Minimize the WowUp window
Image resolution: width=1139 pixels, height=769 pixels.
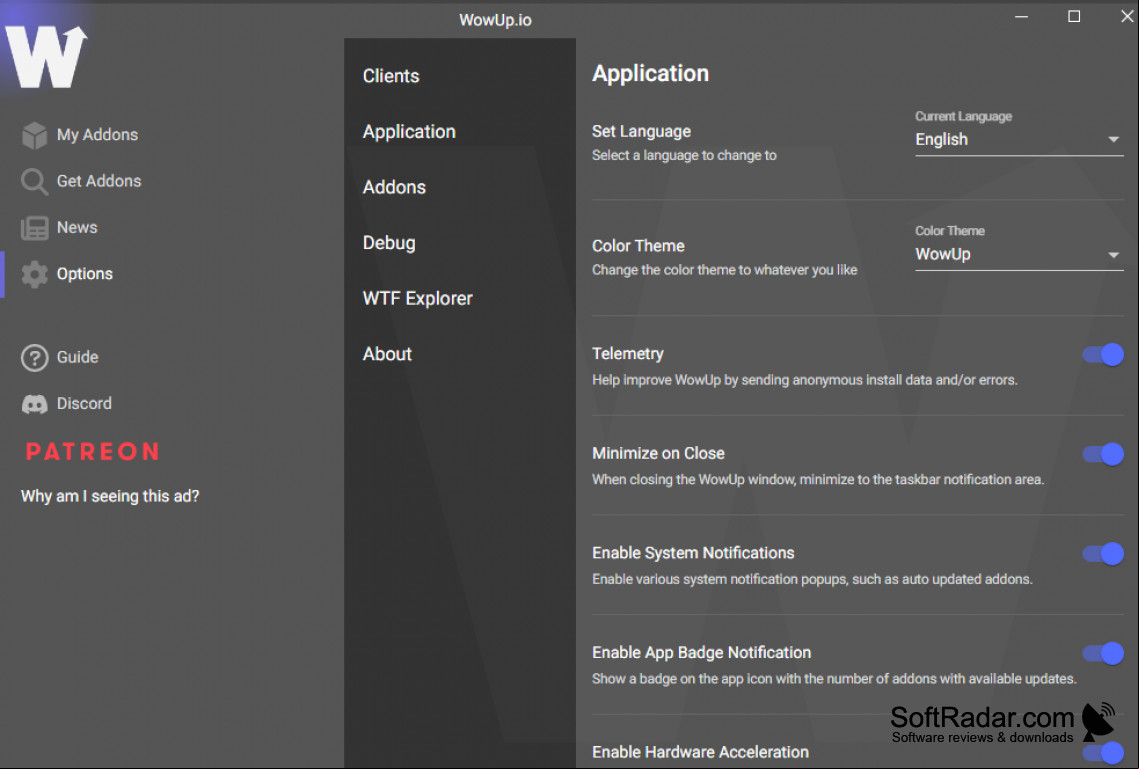1021,16
